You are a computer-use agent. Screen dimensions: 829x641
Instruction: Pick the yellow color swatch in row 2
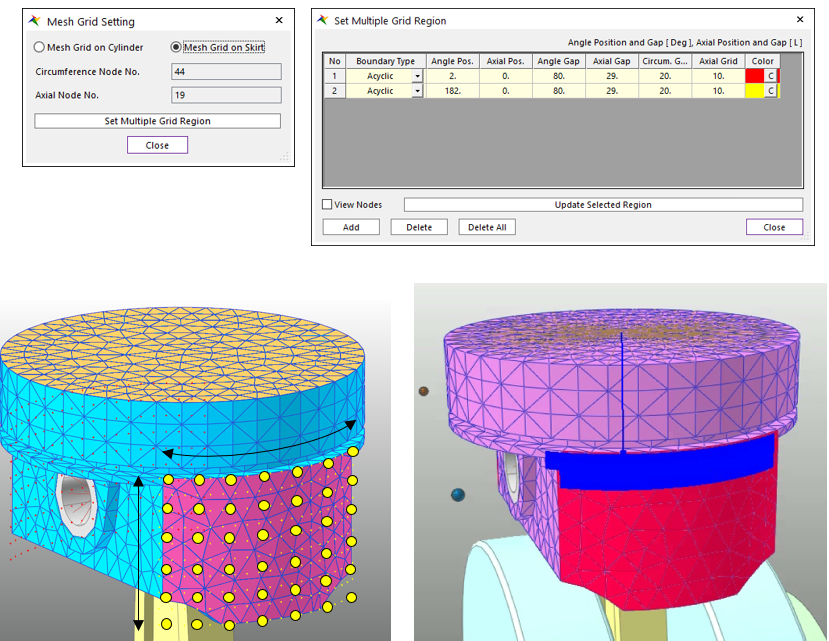pos(754,91)
